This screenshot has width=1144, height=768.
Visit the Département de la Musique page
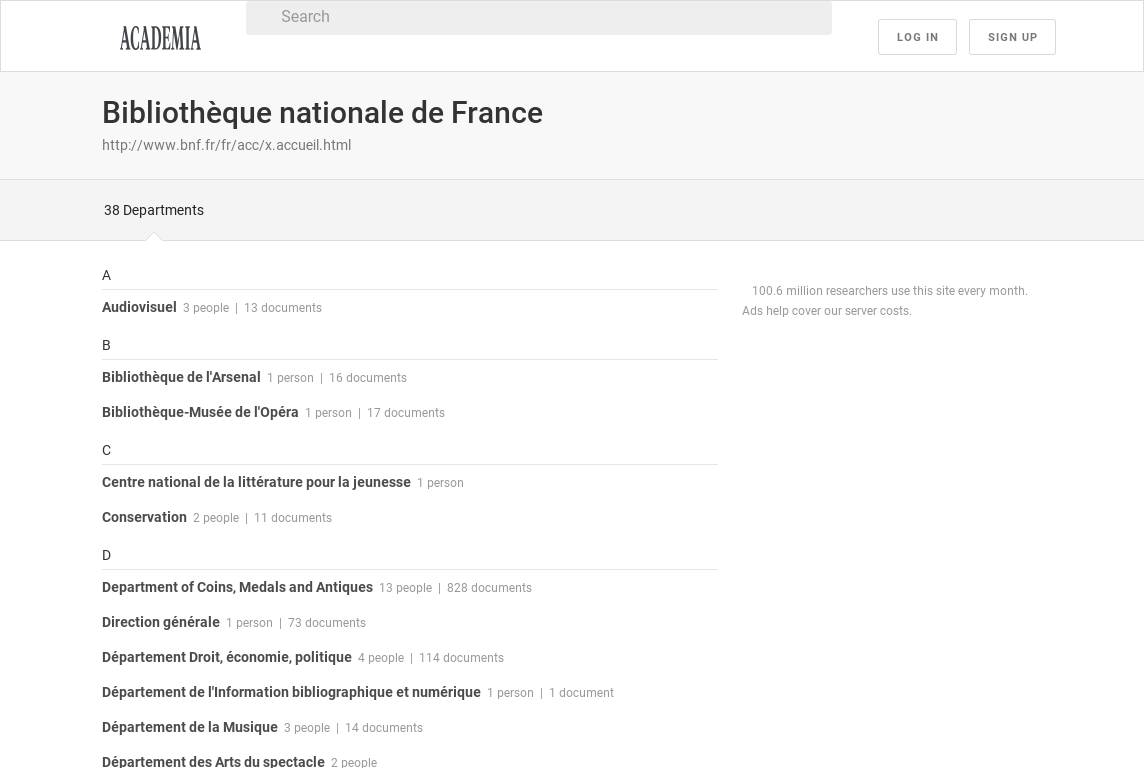coord(190,728)
